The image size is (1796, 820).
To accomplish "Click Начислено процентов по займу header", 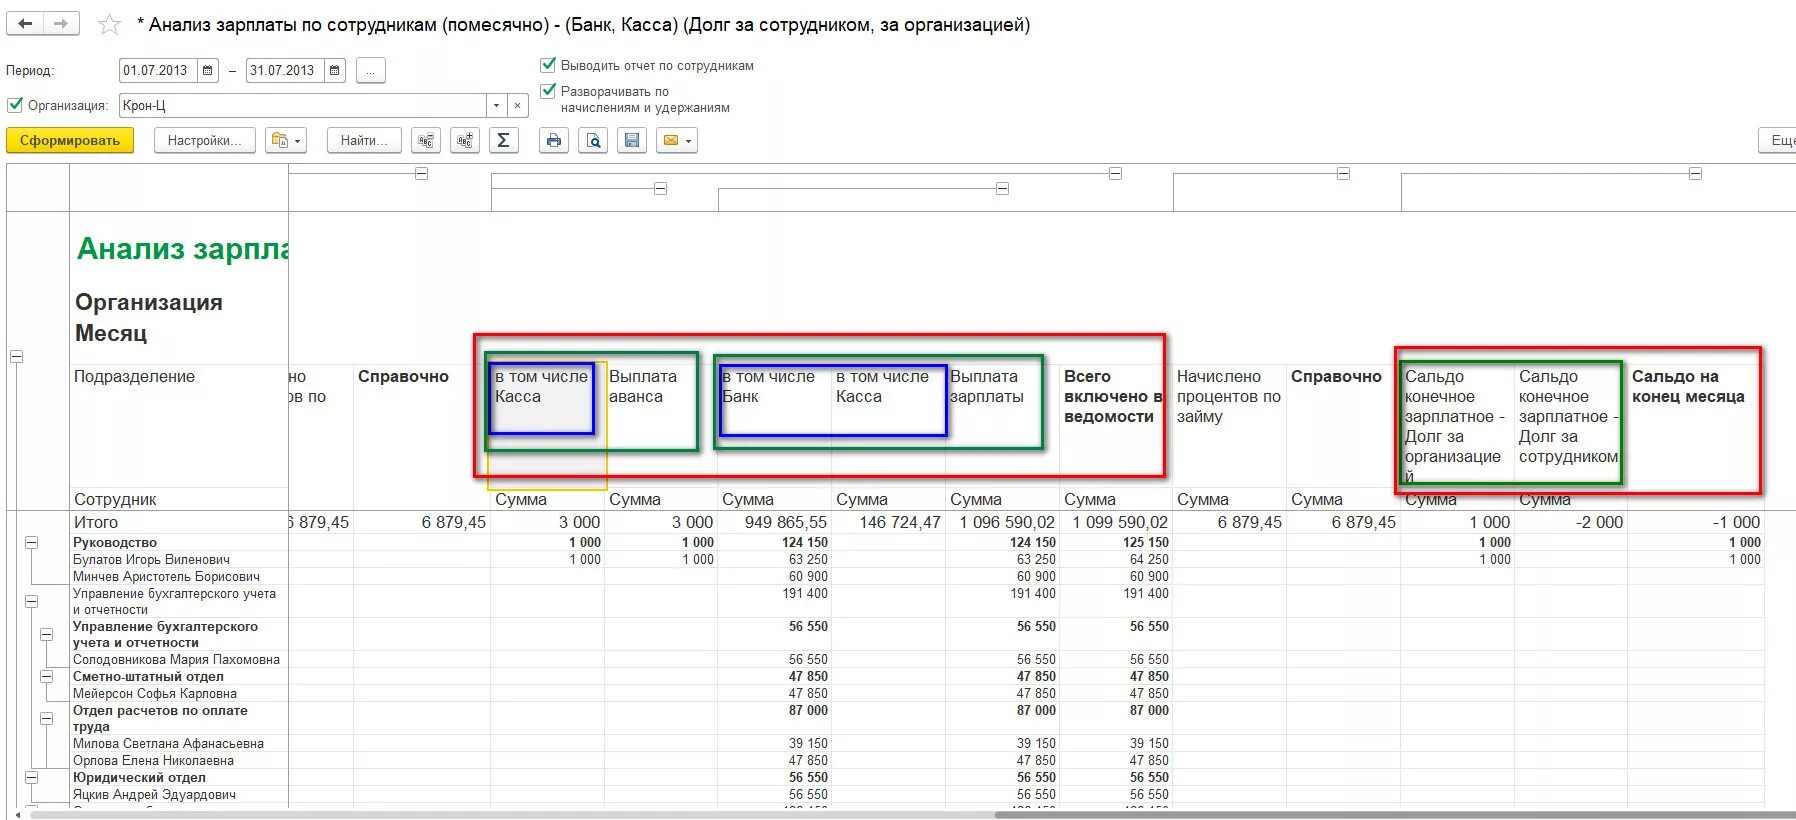I will click(x=1229, y=426).
